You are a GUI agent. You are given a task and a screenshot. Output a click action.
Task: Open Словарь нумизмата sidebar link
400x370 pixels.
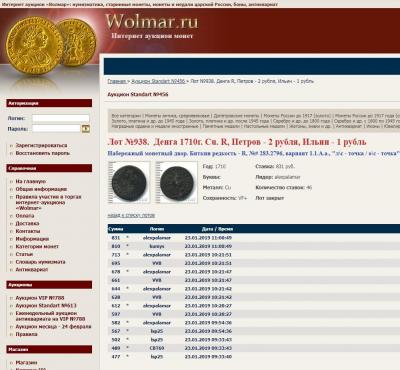tap(40, 262)
